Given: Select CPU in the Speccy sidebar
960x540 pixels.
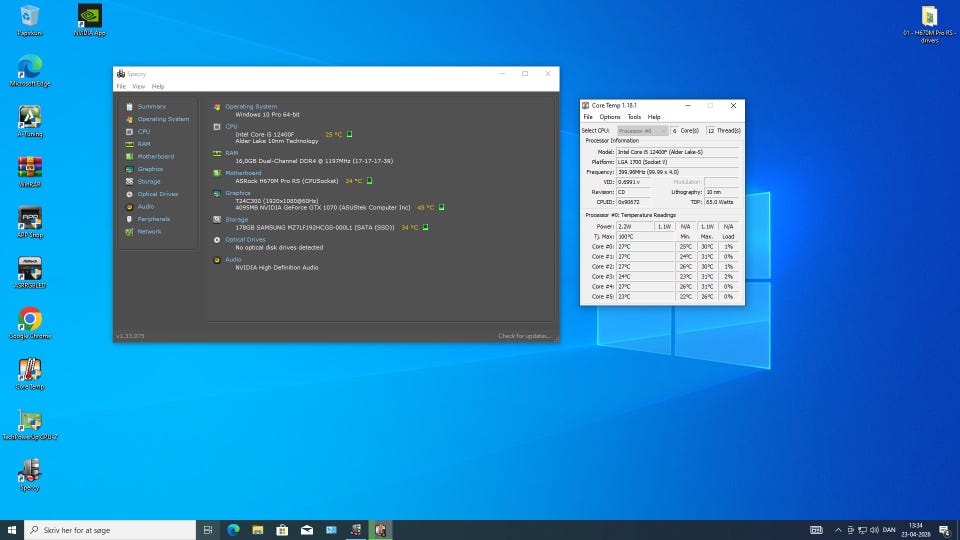Looking at the screenshot, I should tap(144, 131).
